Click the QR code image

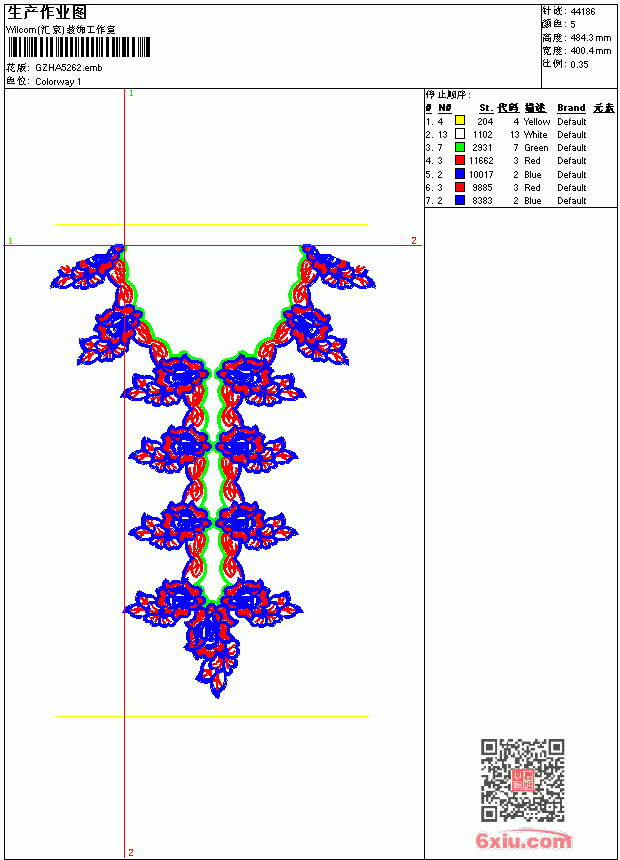[x=523, y=780]
